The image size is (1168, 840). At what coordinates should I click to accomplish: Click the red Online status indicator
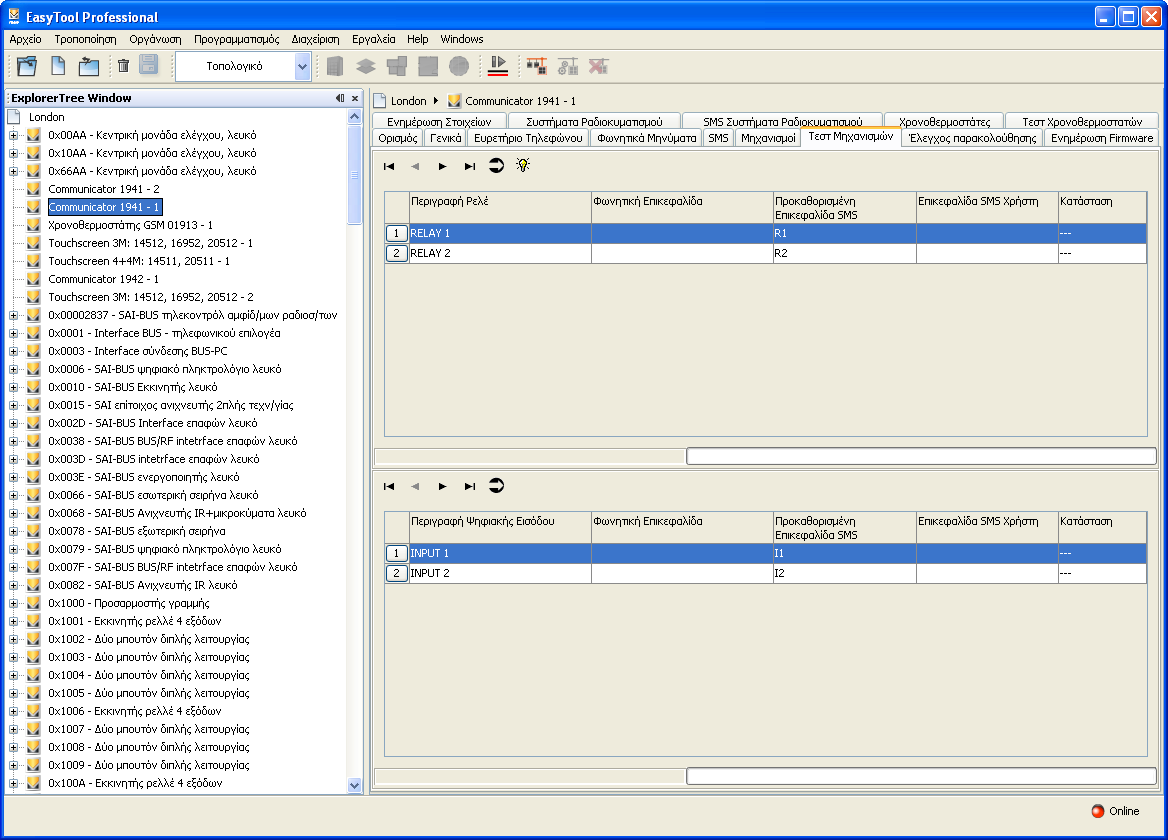(x=1098, y=811)
